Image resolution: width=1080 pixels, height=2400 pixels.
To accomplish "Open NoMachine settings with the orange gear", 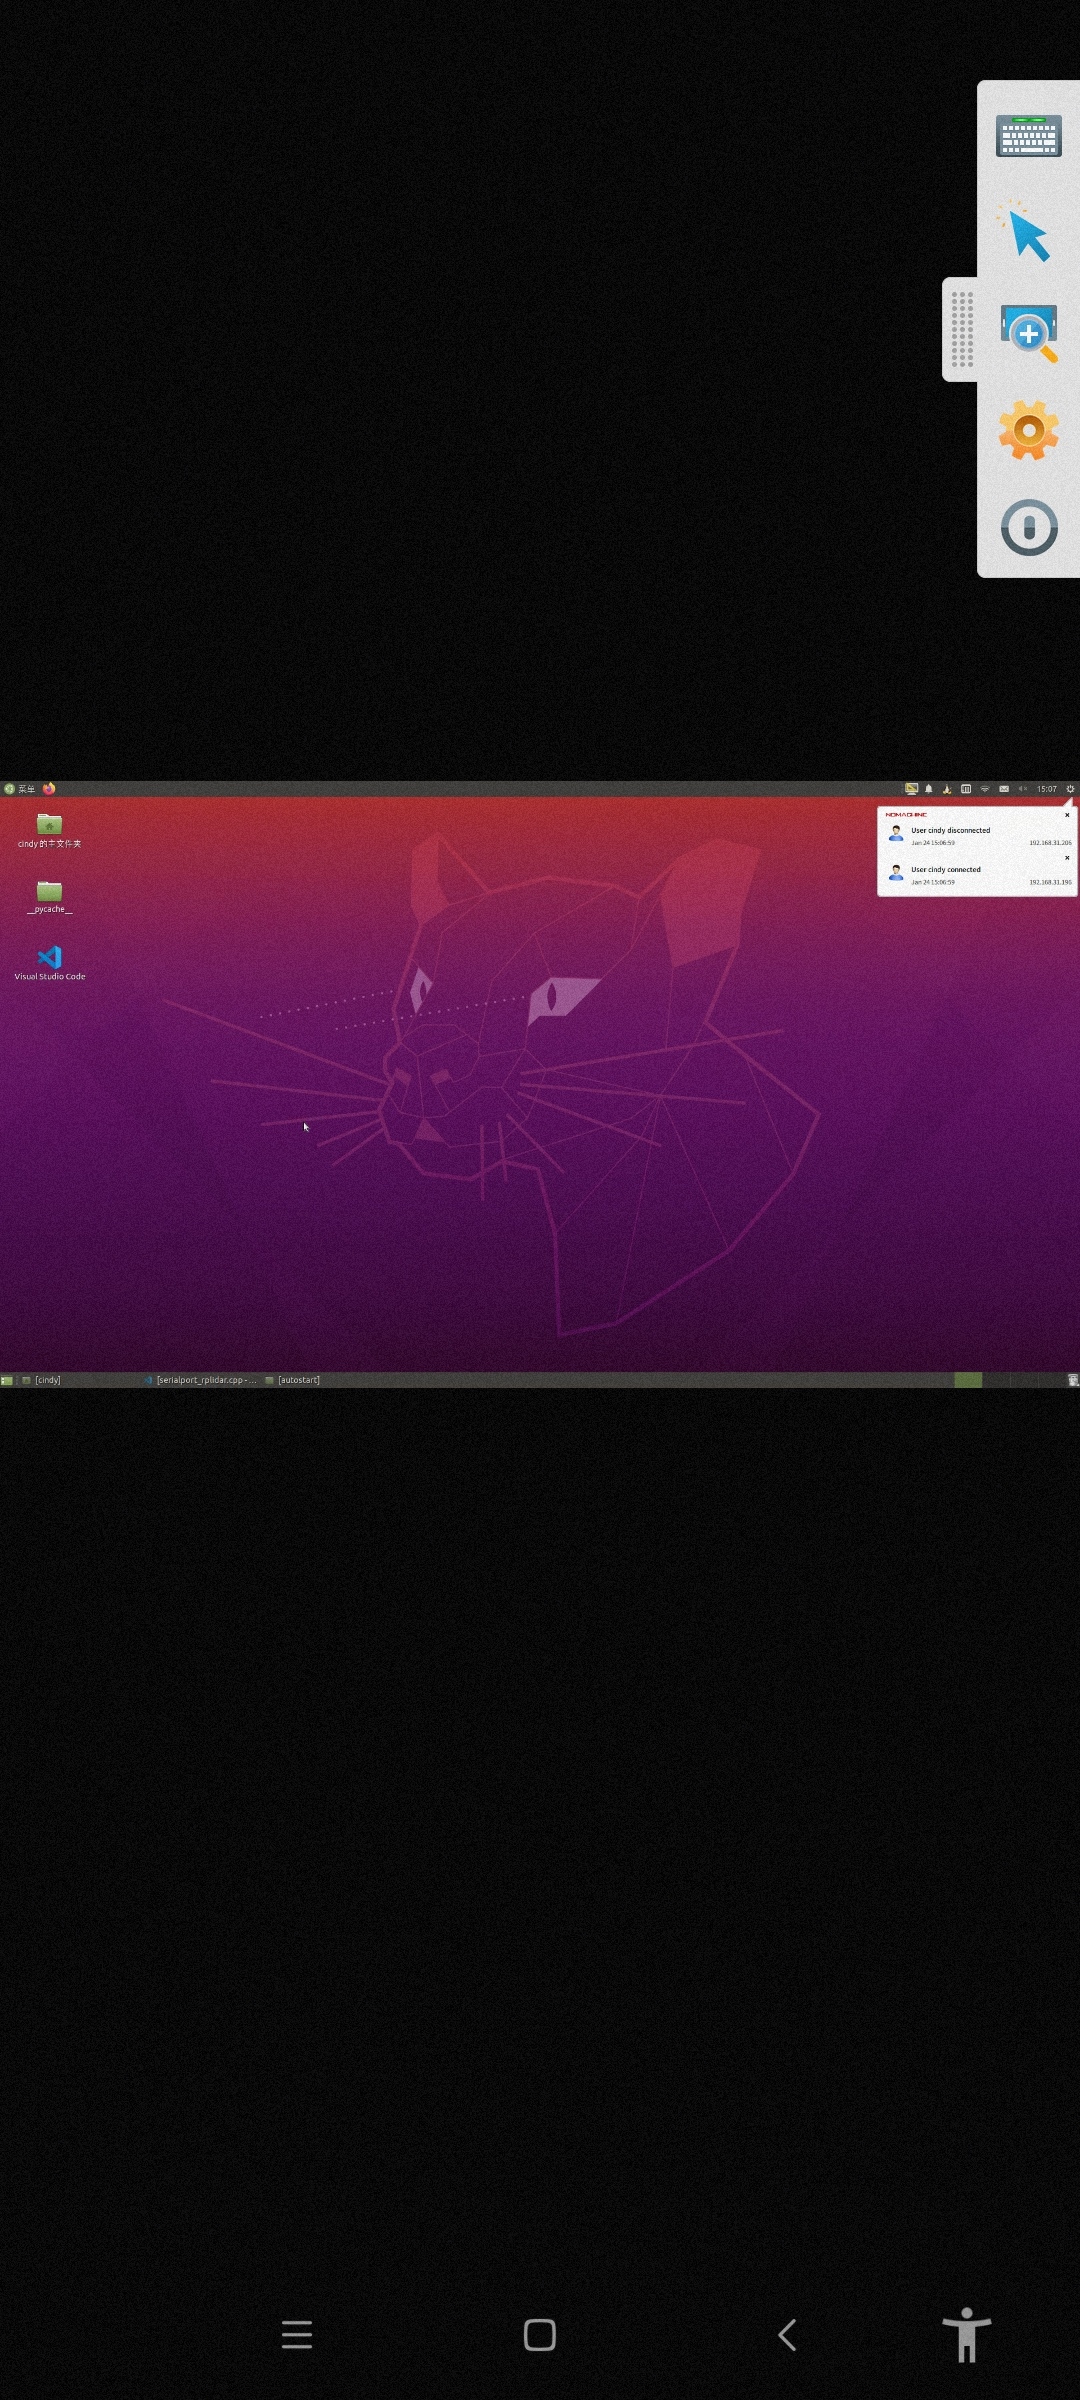I will (x=1028, y=430).
